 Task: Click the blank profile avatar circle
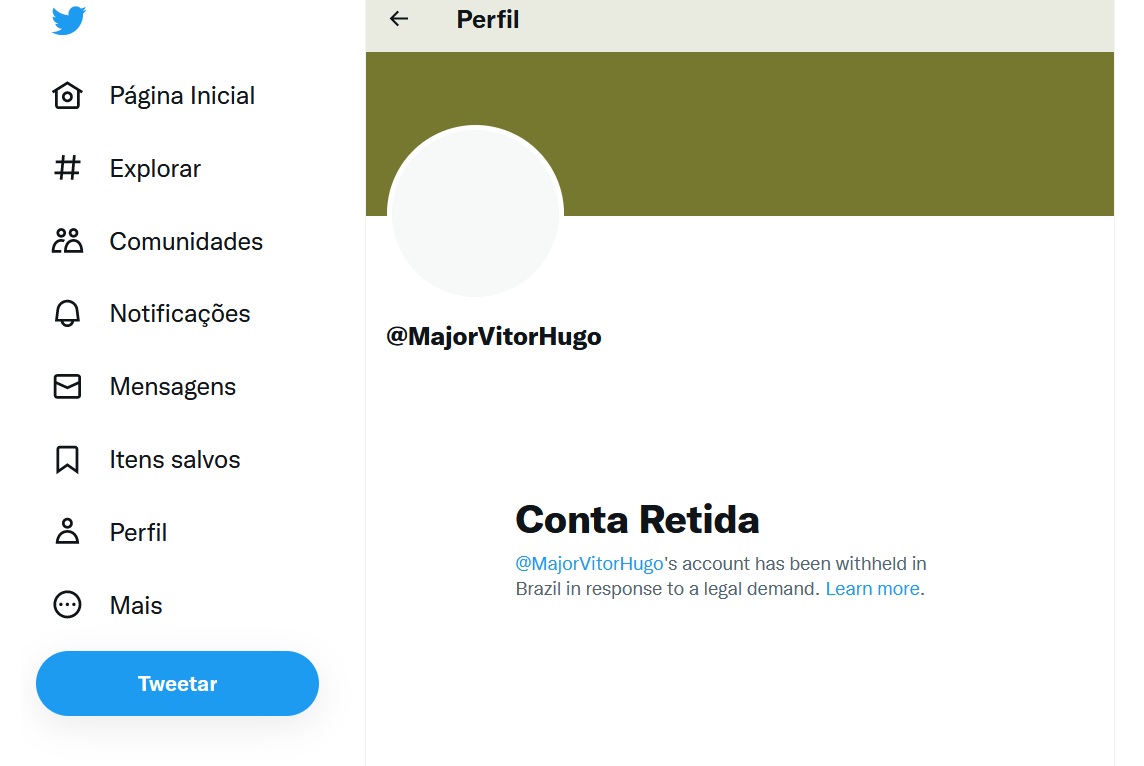point(475,212)
